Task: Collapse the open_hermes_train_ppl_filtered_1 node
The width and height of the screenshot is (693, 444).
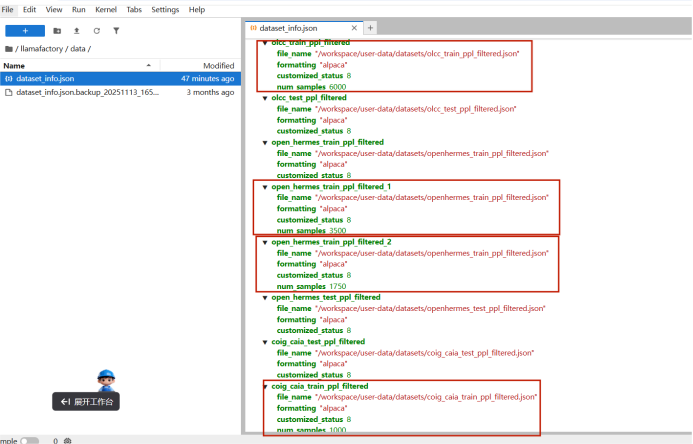Action: click(x=265, y=186)
